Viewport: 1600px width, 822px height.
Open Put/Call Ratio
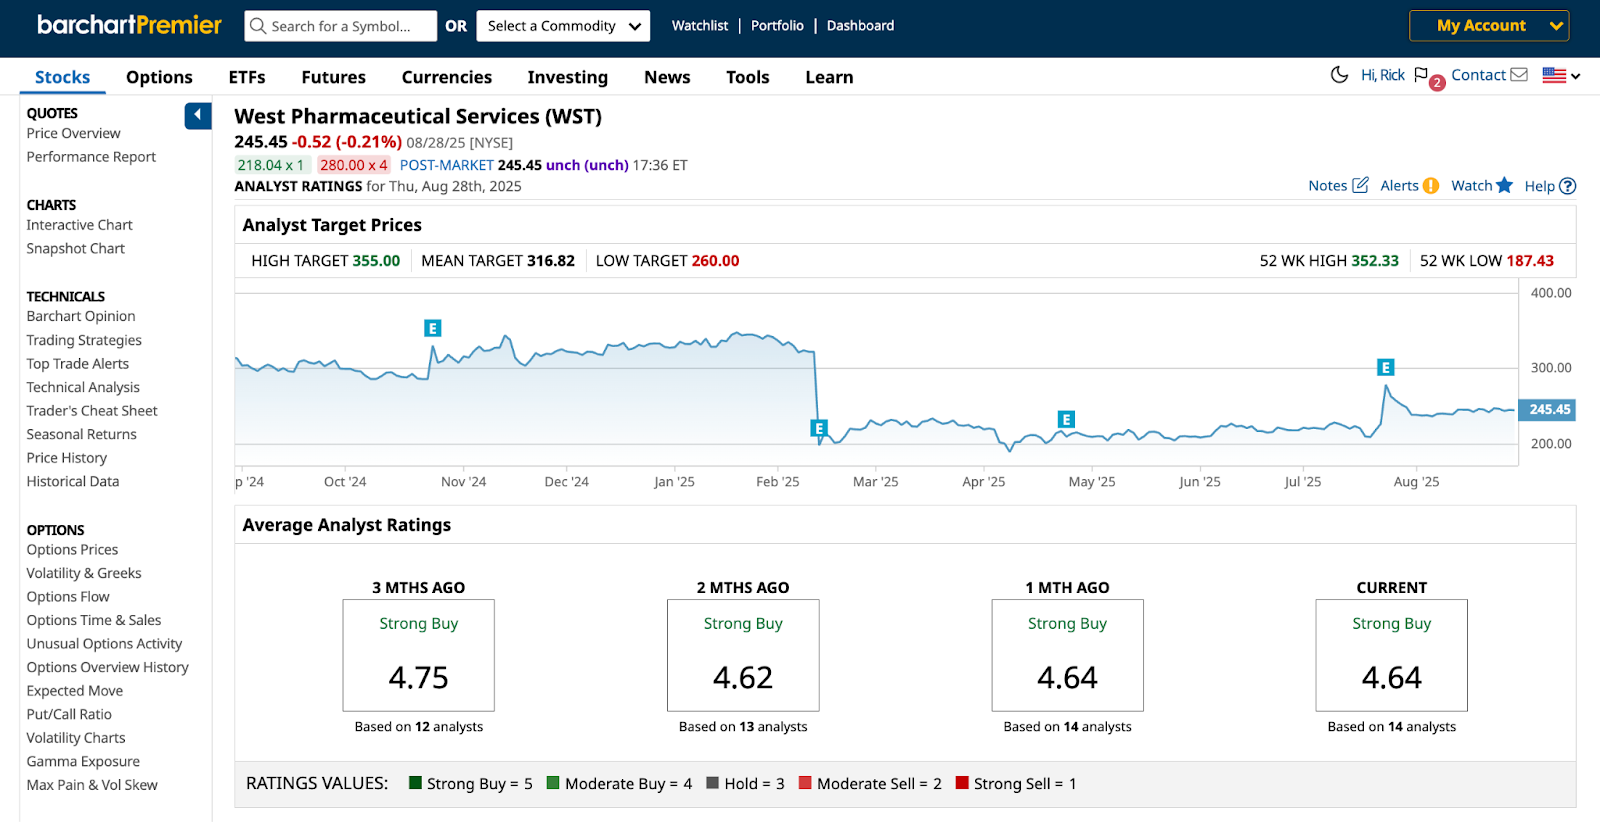[x=69, y=714]
